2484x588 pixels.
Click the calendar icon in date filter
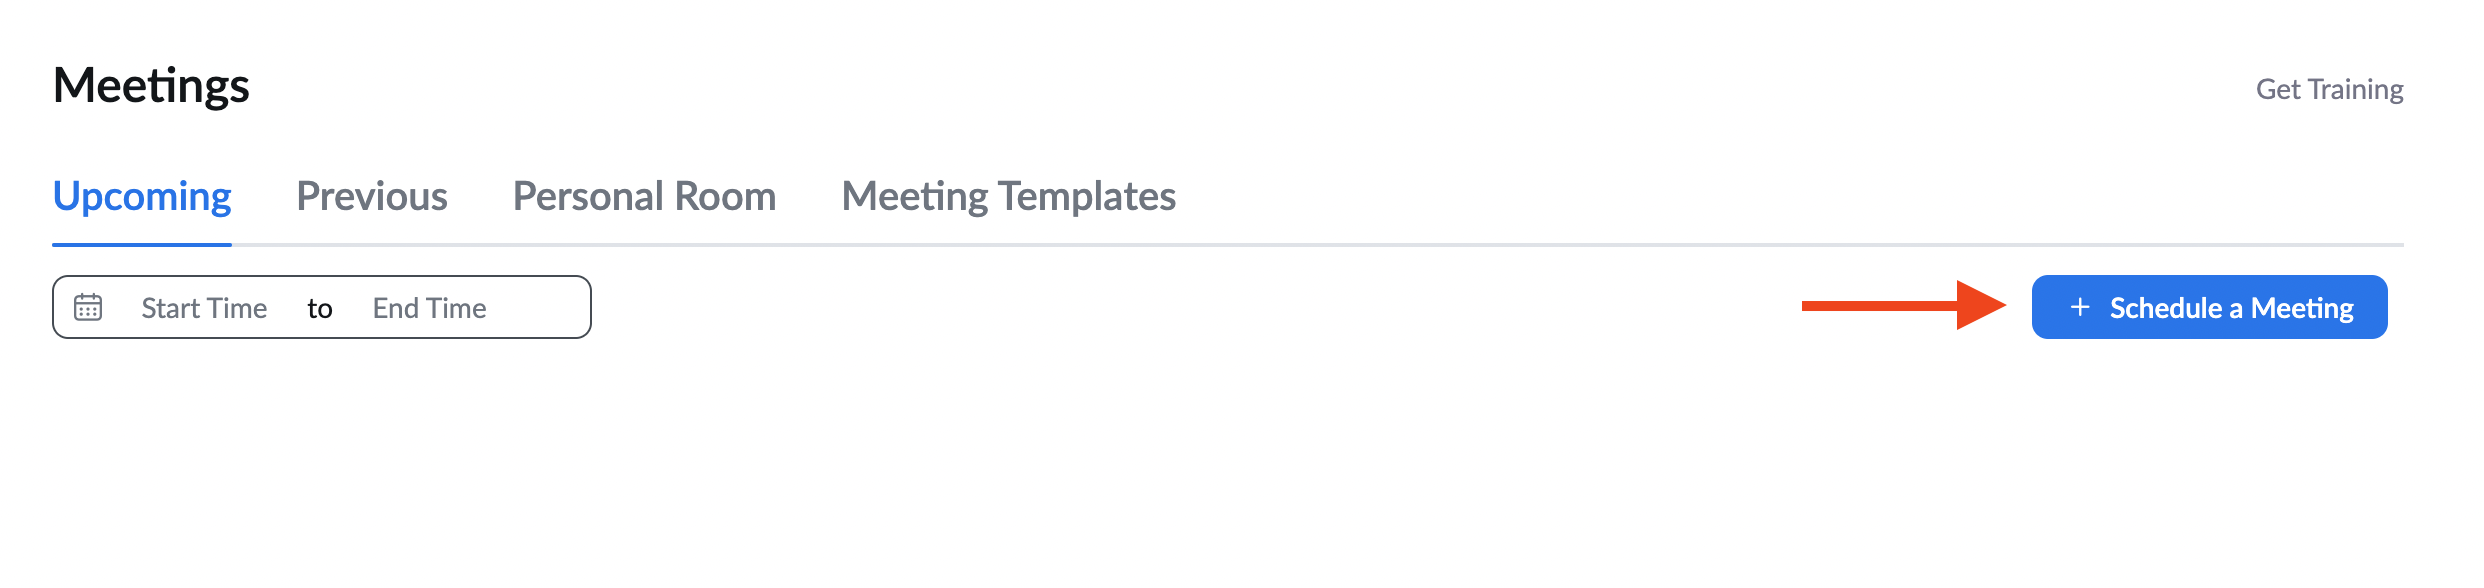click(x=88, y=307)
